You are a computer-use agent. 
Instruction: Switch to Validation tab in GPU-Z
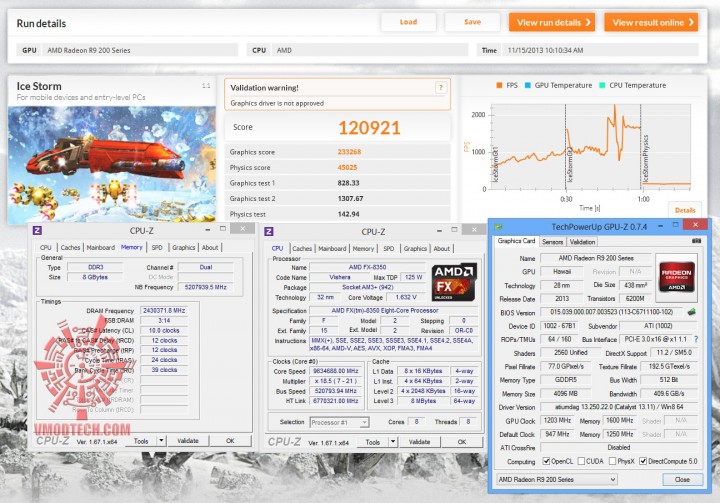582,242
